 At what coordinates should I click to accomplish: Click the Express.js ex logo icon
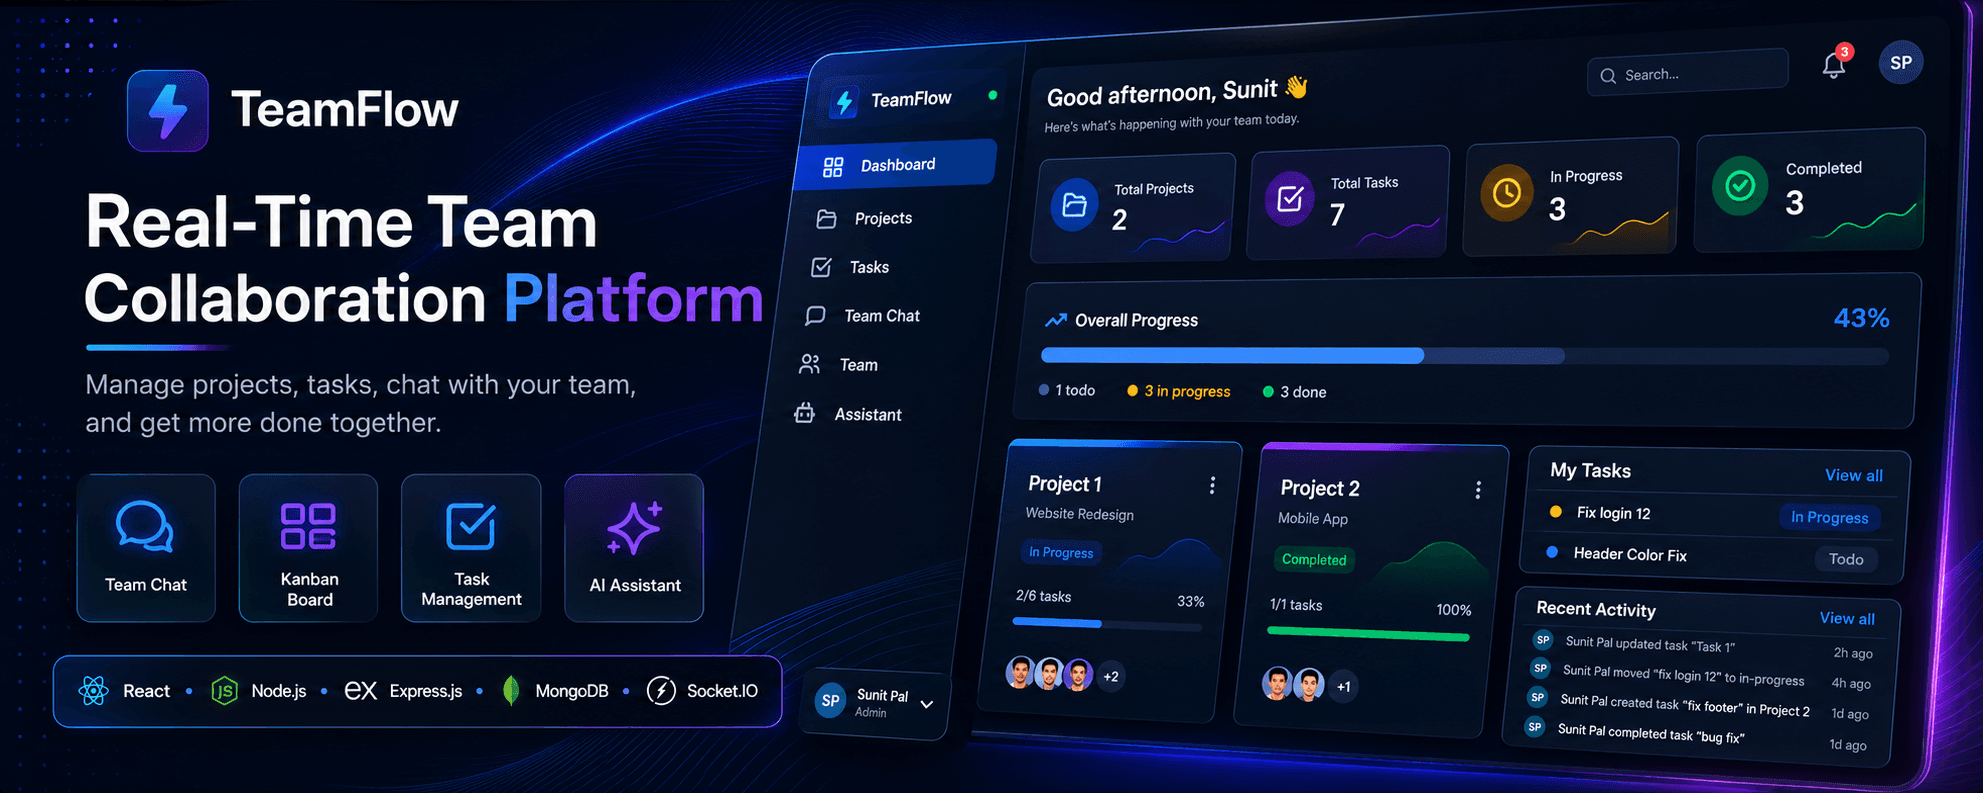coord(360,691)
